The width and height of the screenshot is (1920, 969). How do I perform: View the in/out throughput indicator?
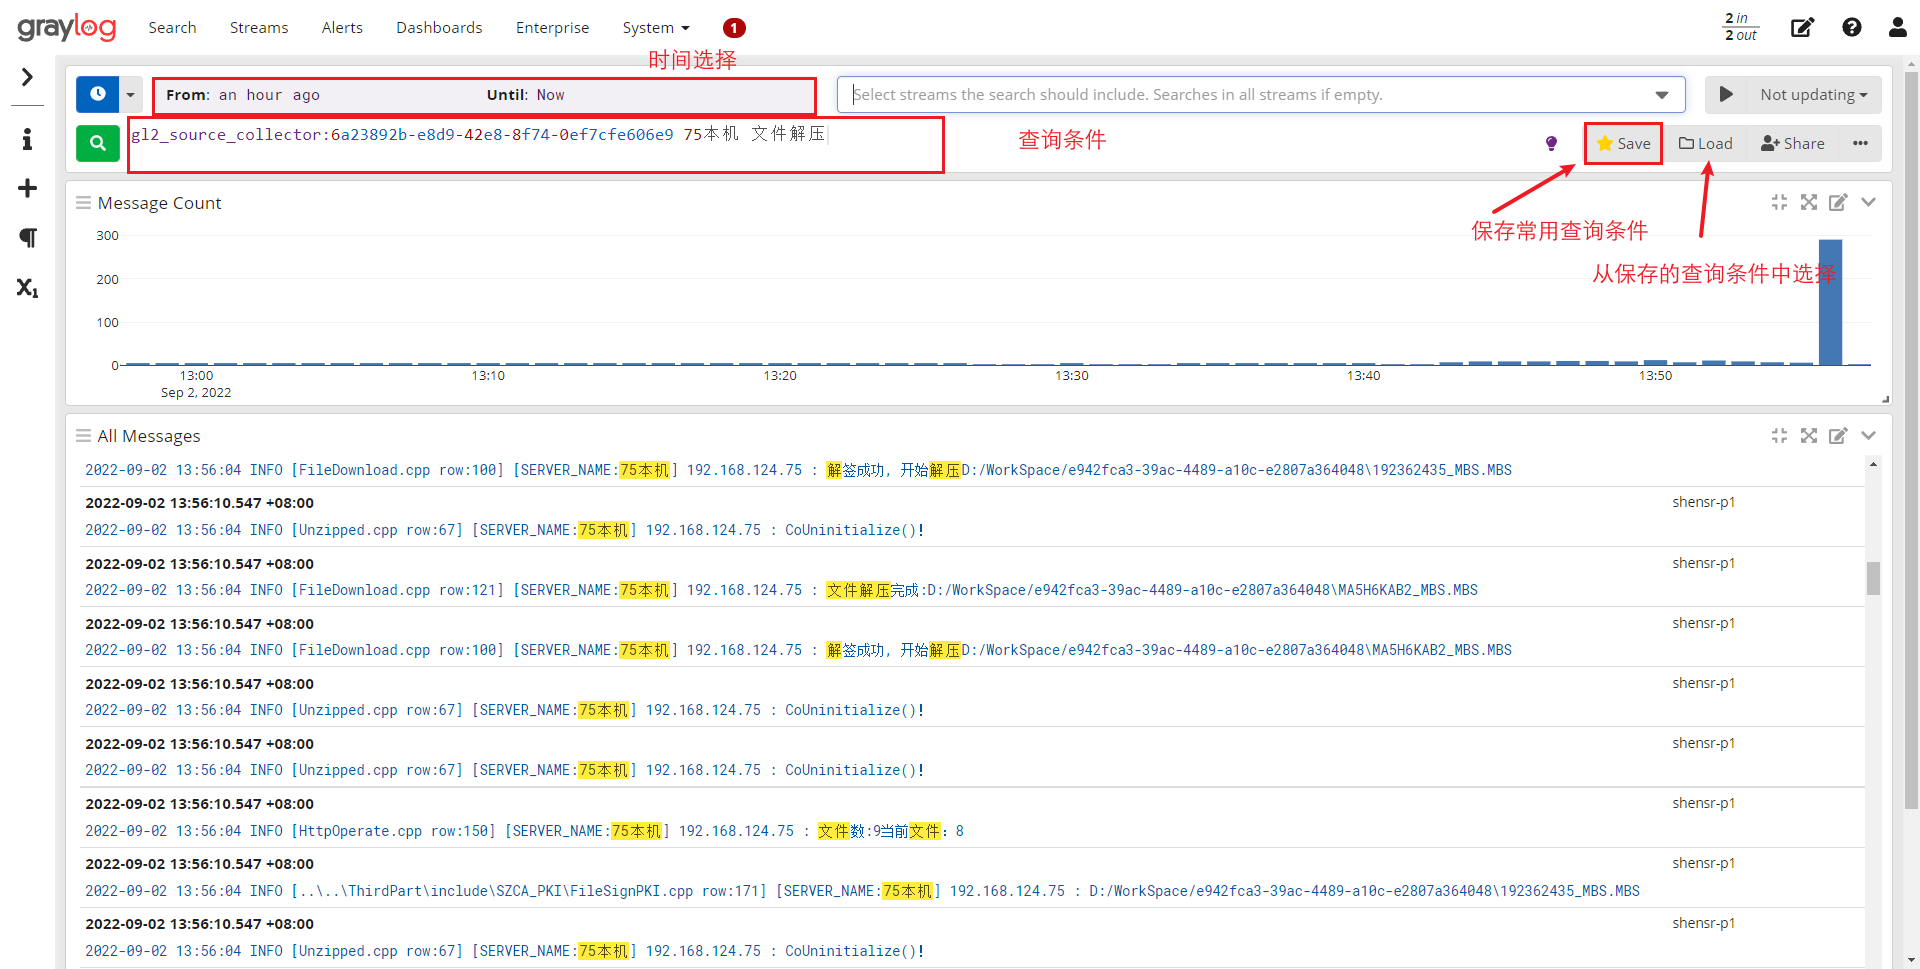point(1741,27)
